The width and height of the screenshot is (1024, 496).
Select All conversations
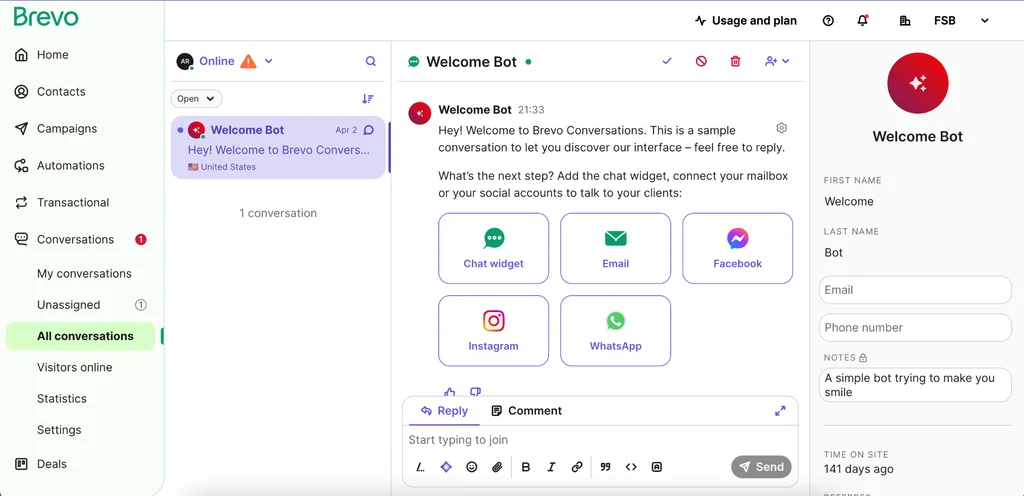coord(81,336)
